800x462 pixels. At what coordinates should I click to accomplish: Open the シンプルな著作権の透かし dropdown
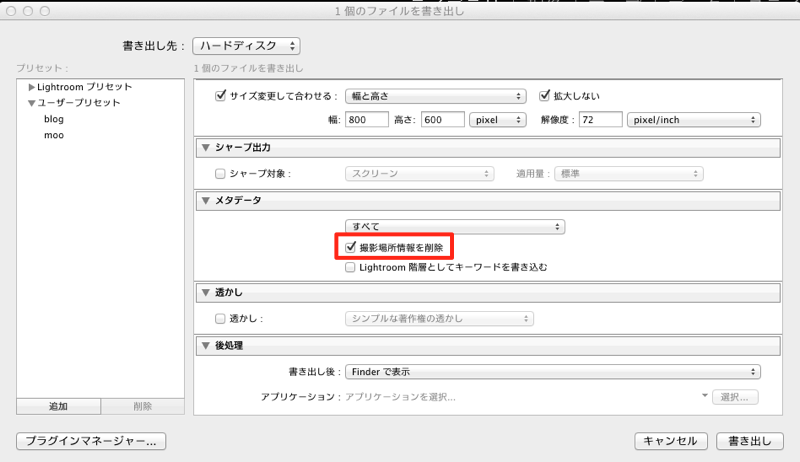click(439, 319)
